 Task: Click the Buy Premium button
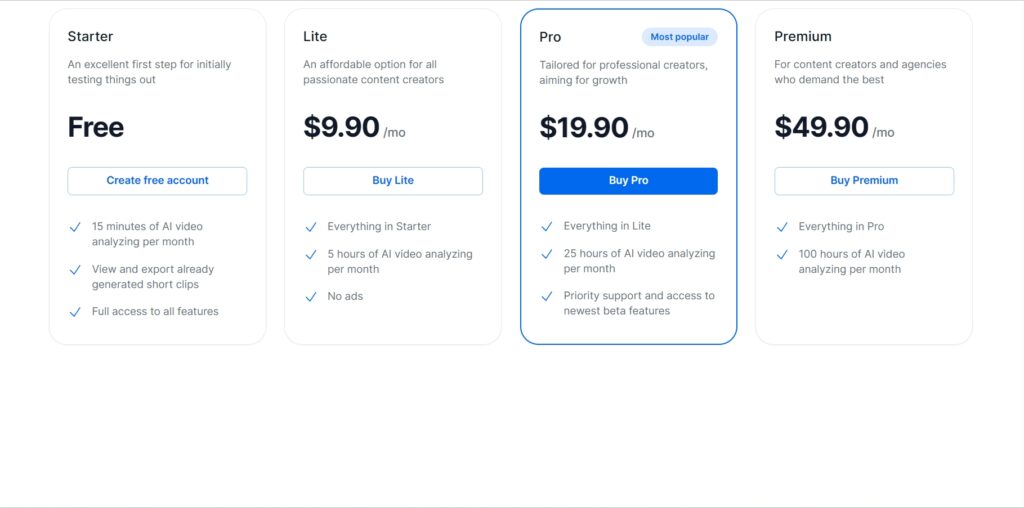coord(864,181)
